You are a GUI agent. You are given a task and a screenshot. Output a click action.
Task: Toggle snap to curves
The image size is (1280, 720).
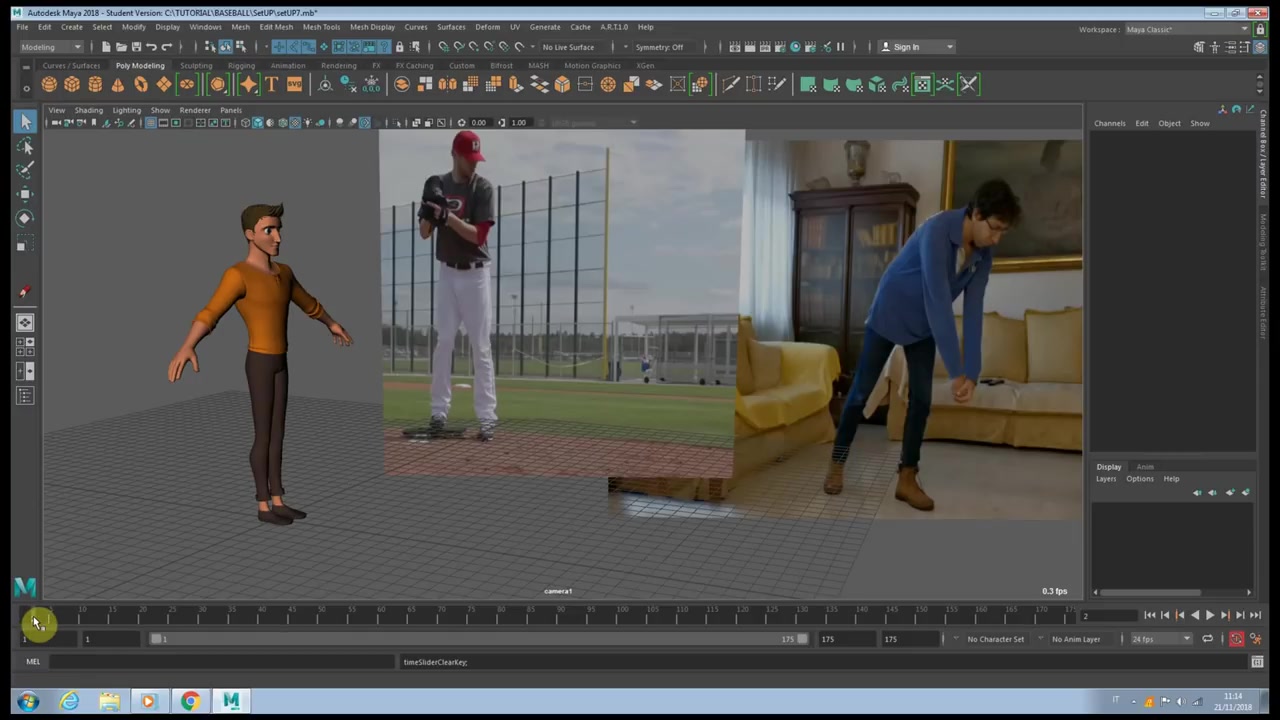pos(458,47)
